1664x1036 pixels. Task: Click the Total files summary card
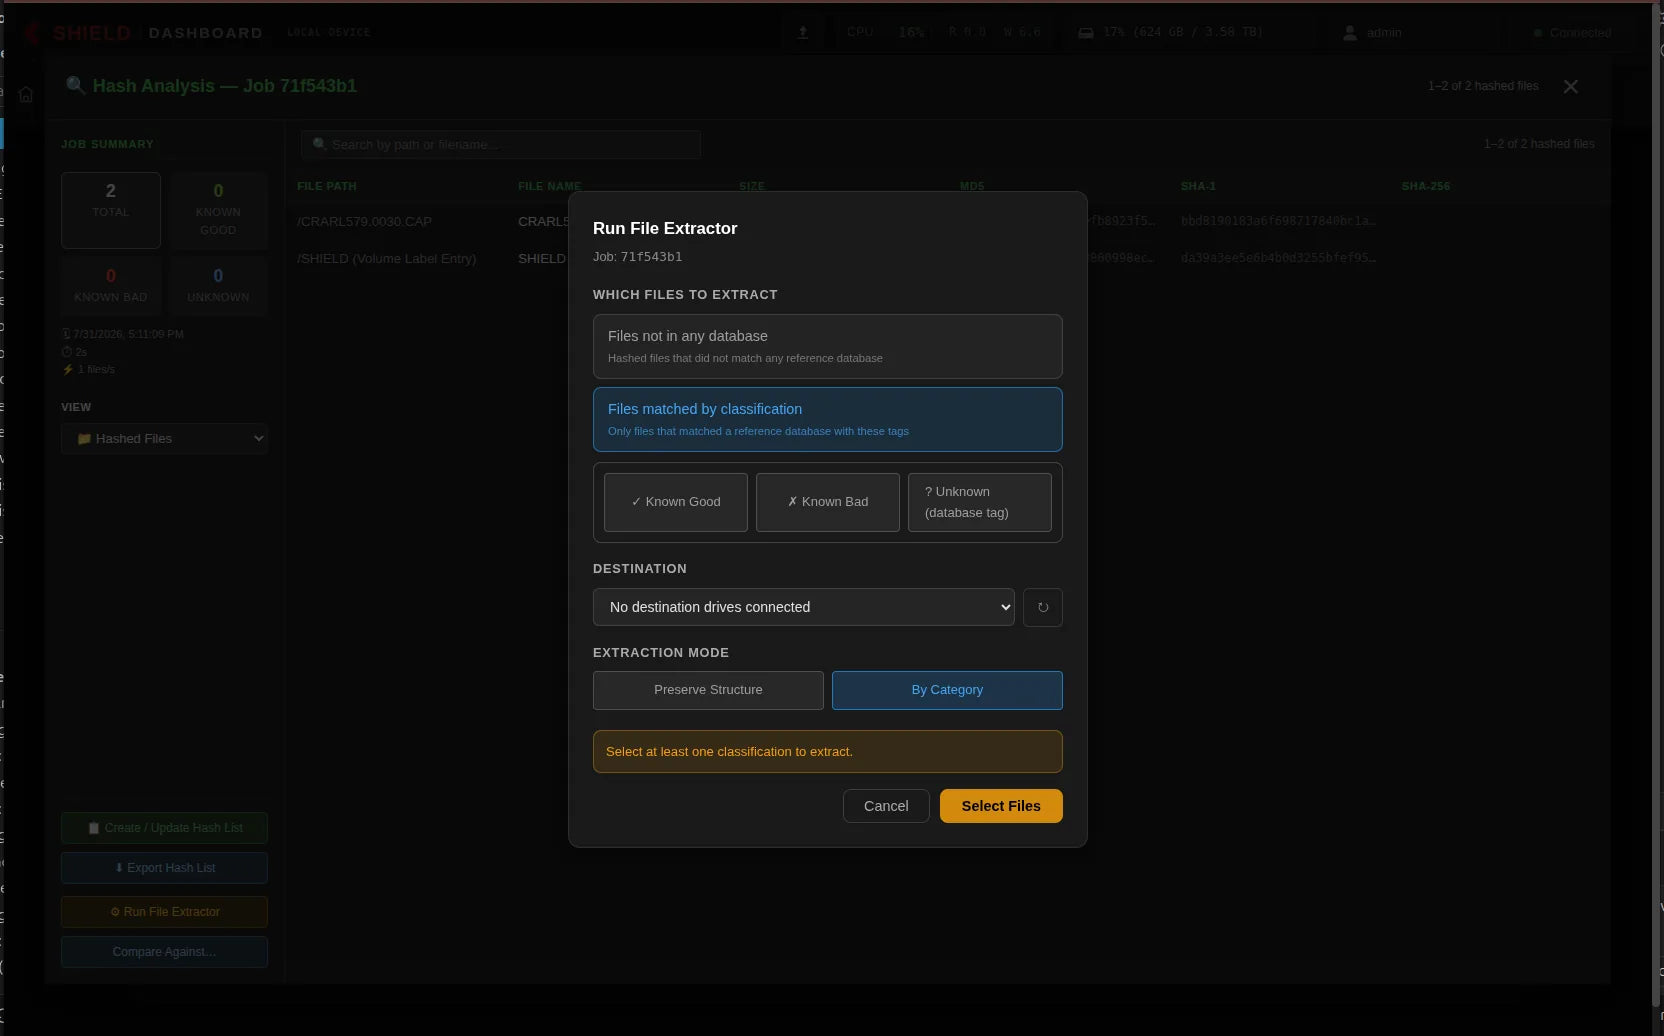(x=111, y=210)
